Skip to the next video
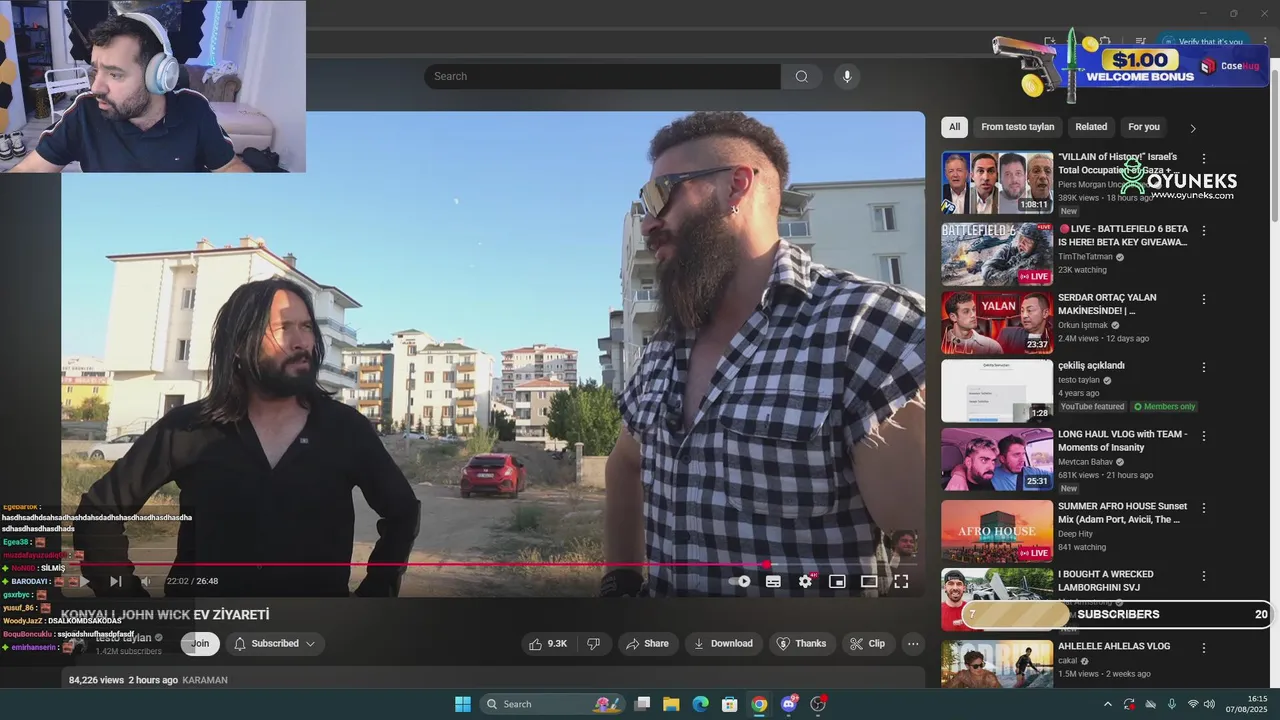This screenshot has height=720, width=1280. pos(116,581)
